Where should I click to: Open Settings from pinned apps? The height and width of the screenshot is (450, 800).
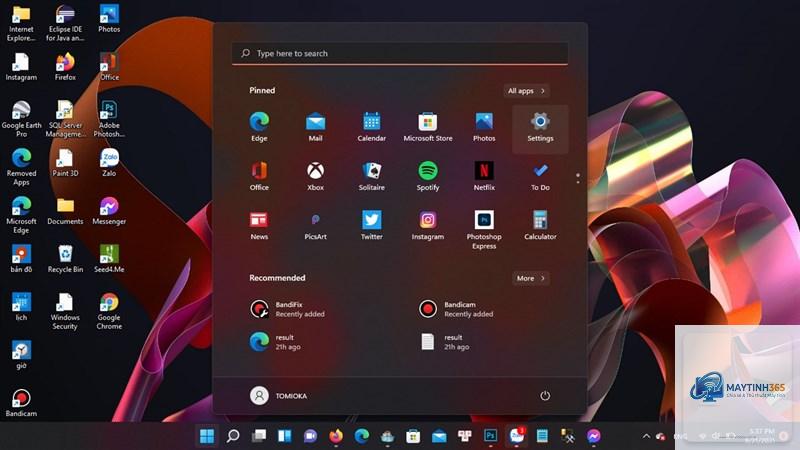coord(540,127)
